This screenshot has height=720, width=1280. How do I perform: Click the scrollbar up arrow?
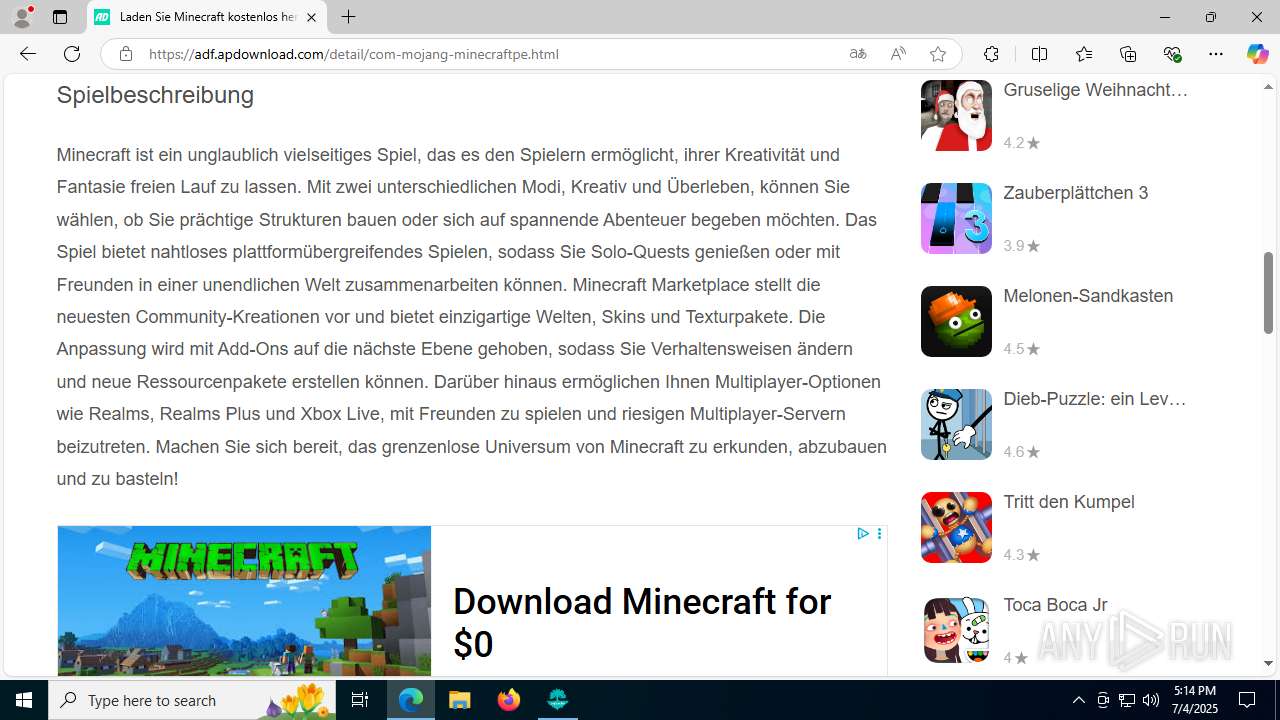click(1268, 87)
